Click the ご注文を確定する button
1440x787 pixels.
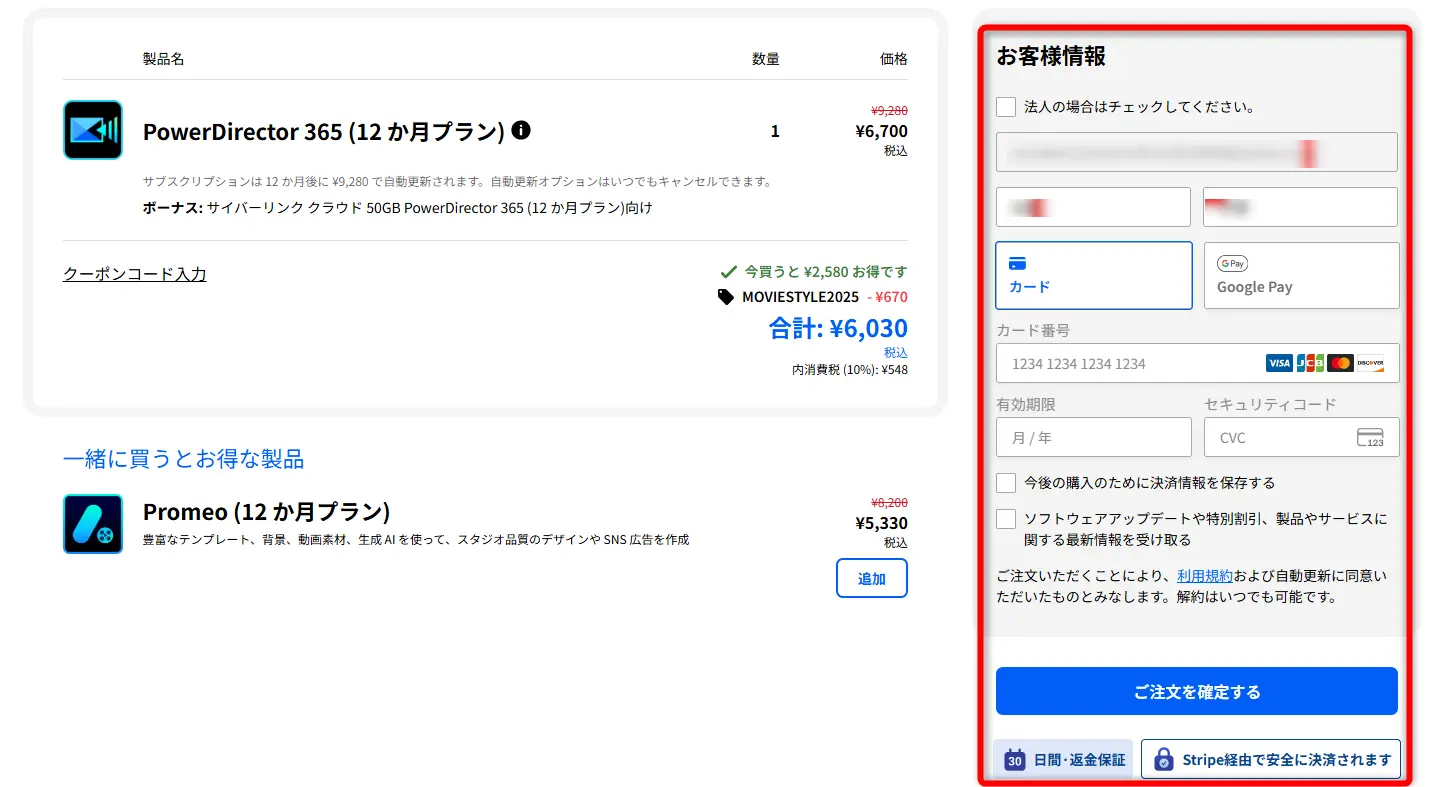click(x=1196, y=691)
